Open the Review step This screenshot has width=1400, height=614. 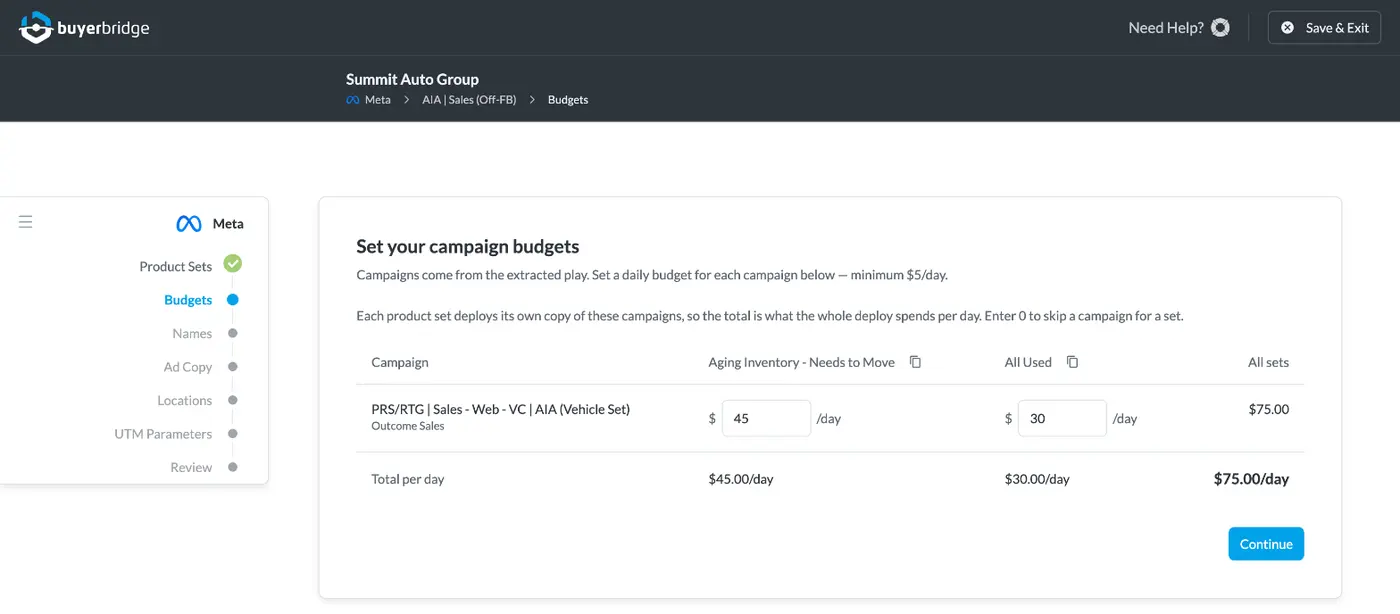tap(191, 467)
